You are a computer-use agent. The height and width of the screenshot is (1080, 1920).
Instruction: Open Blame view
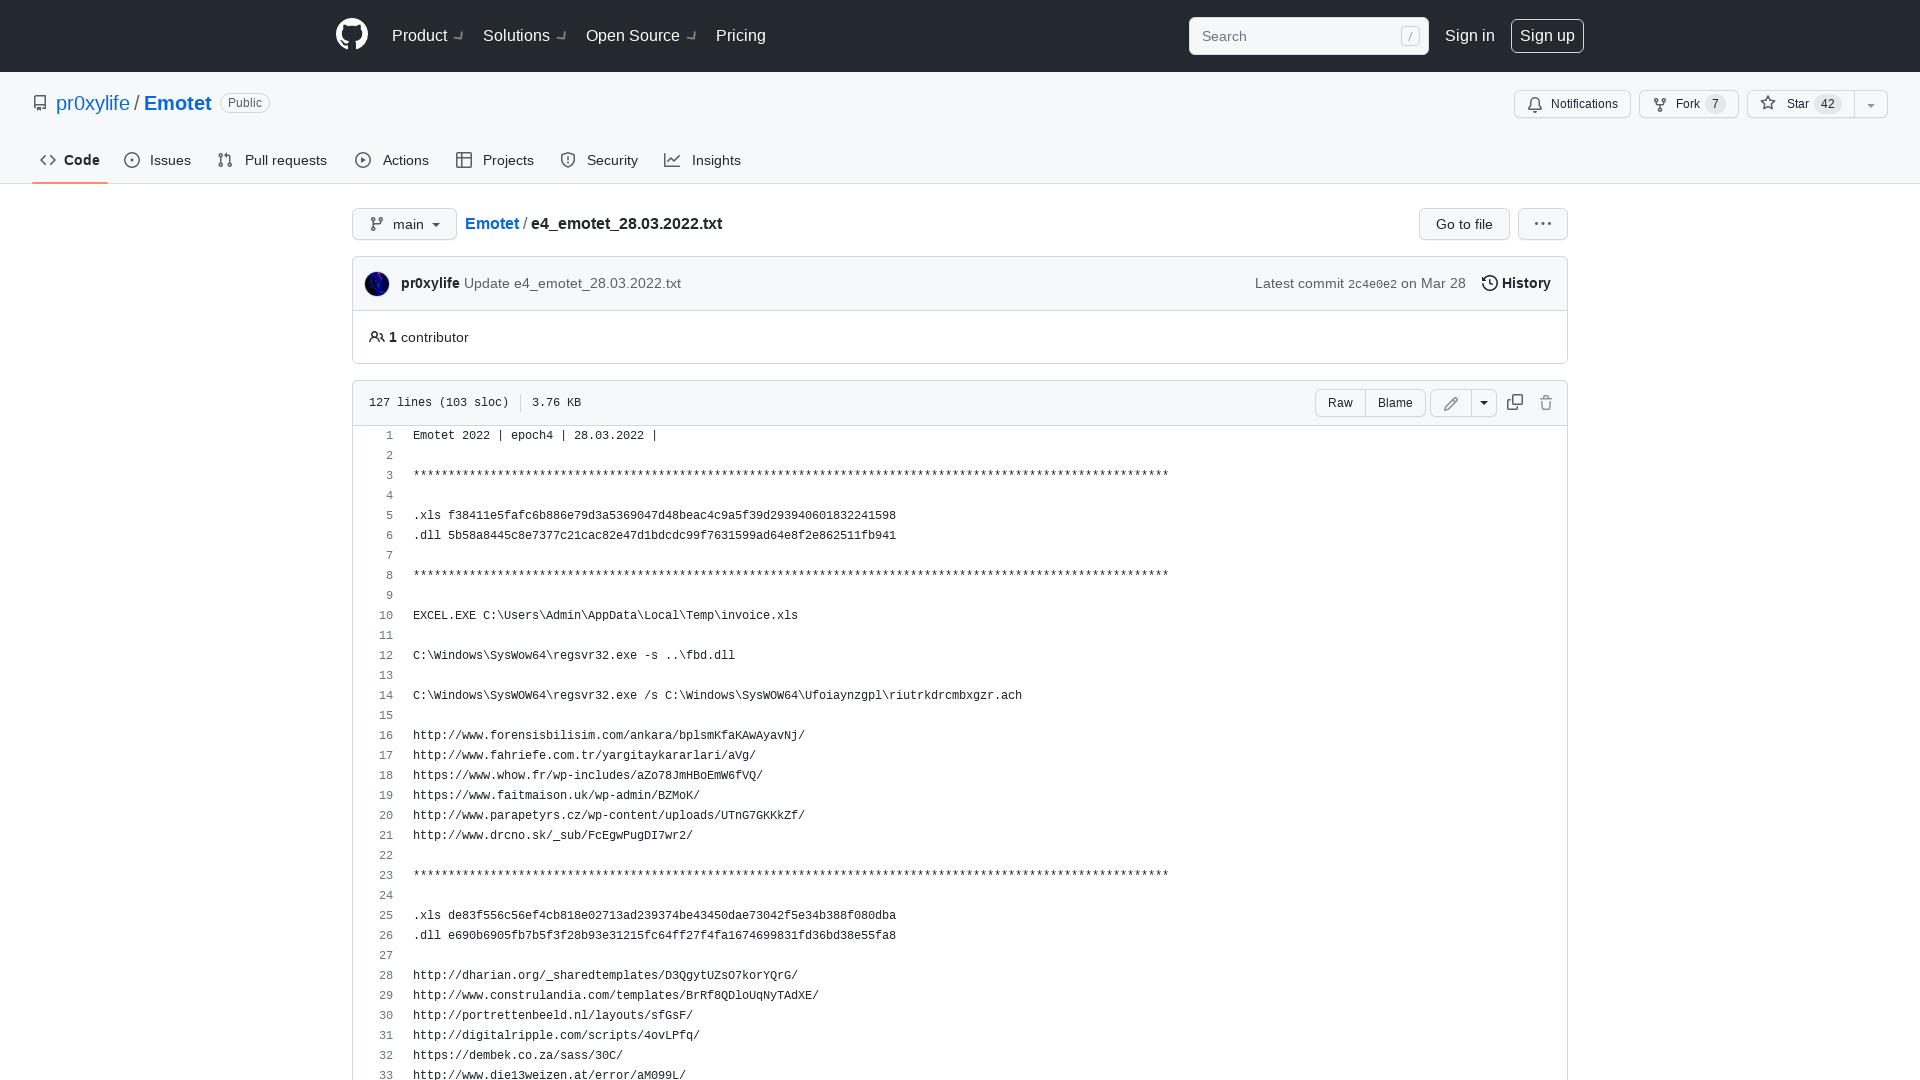click(x=1395, y=403)
